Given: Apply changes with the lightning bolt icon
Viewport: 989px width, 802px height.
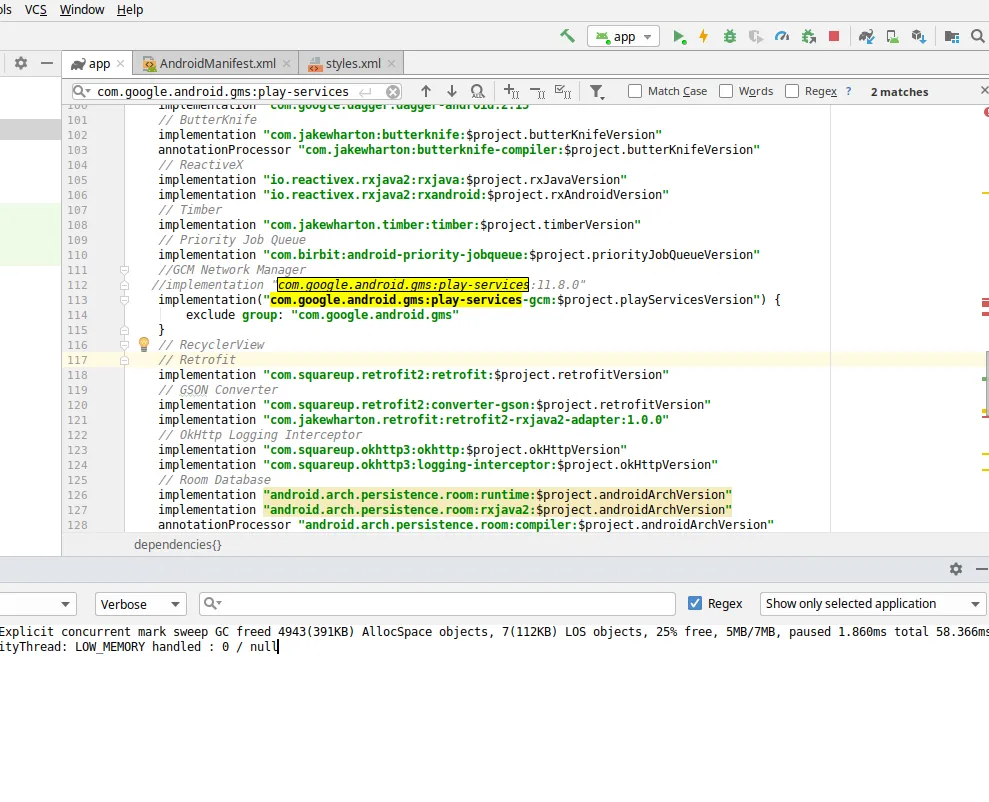Looking at the screenshot, I should [x=703, y=37].
